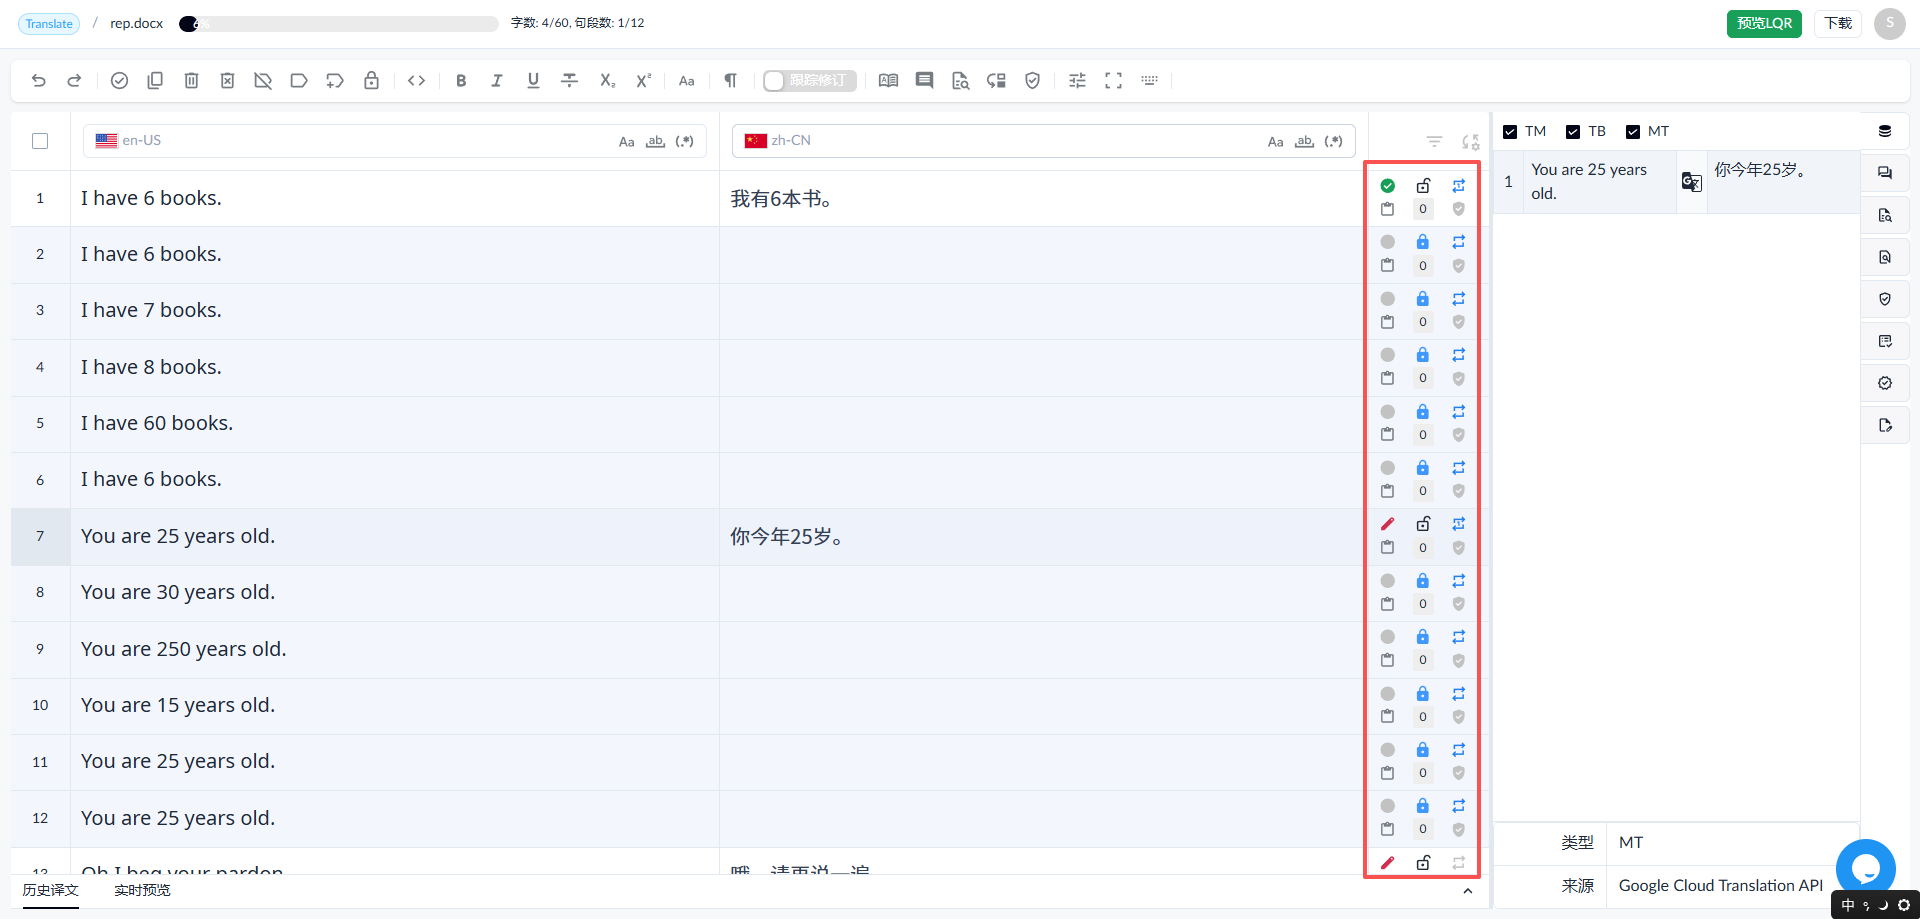Open the editor settings sliders icon
1920x919 pixels.
click(1077, 81)
